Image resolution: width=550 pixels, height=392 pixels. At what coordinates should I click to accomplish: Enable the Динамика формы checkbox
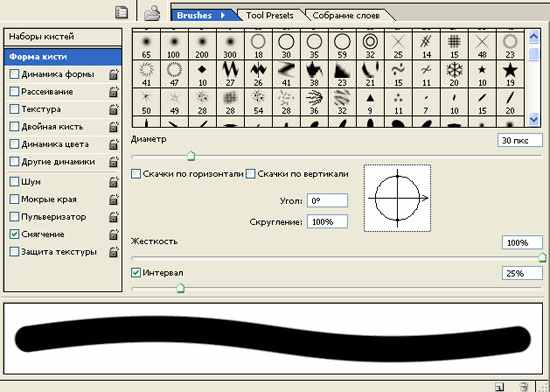14,74
